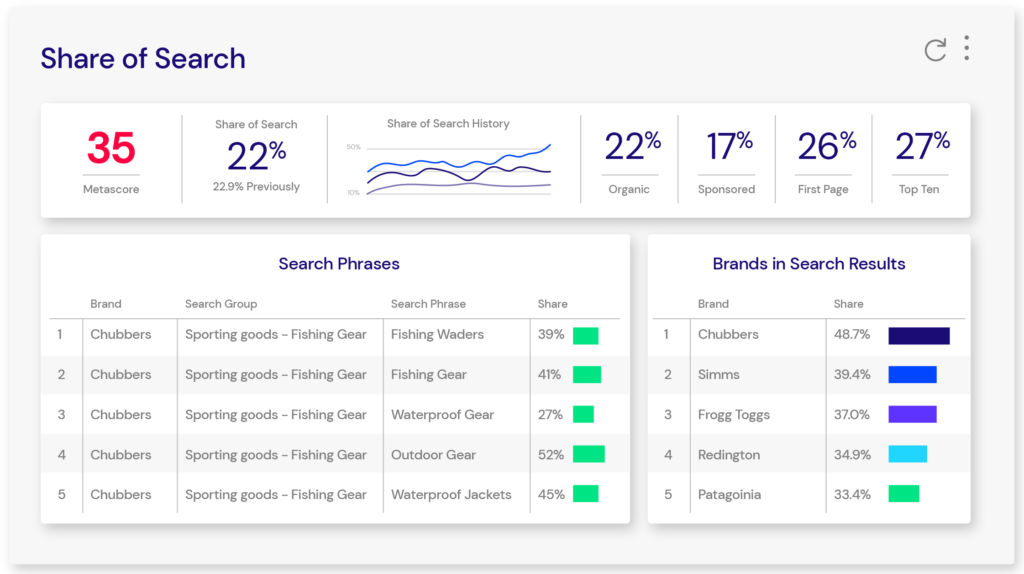Click the cyan share bar for Redington

click(908, 454)
